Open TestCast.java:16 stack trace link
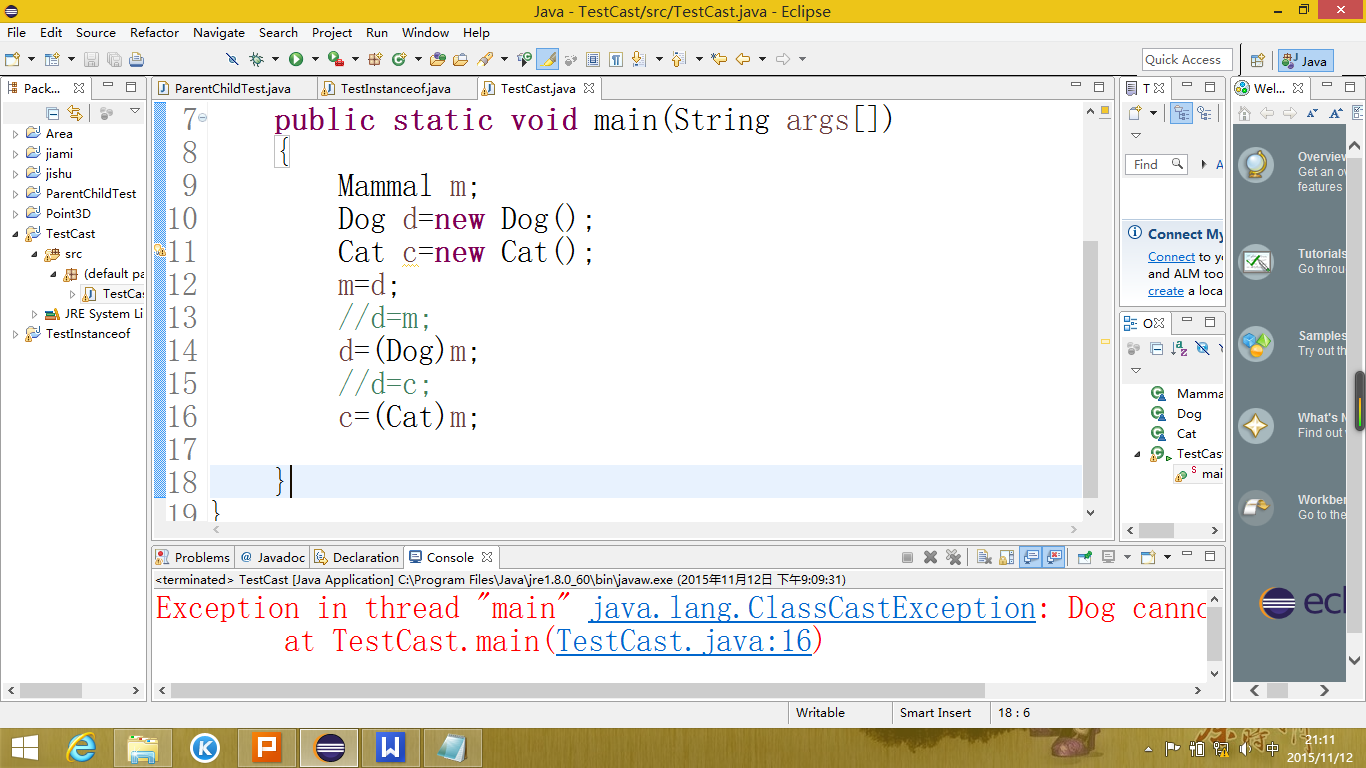Image resolution: width=1366 pixels, height=768 pixels. tap(684, 641)
